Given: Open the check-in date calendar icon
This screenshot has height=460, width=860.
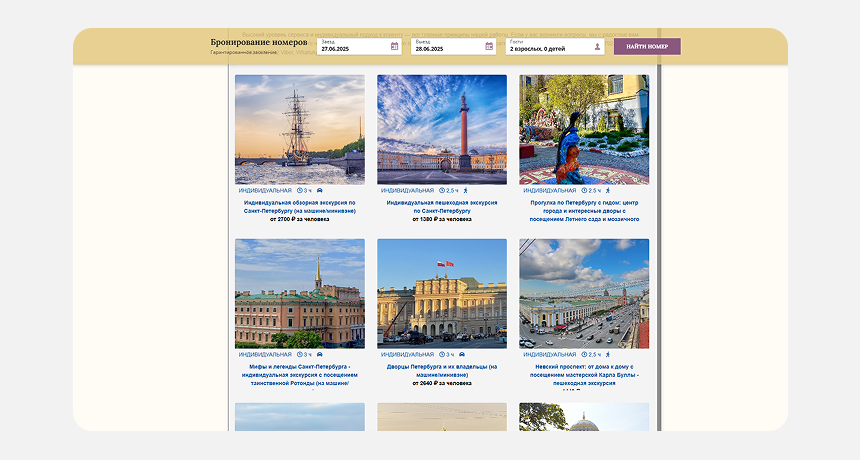Looking at the screenshot, I should coord(394,47).
